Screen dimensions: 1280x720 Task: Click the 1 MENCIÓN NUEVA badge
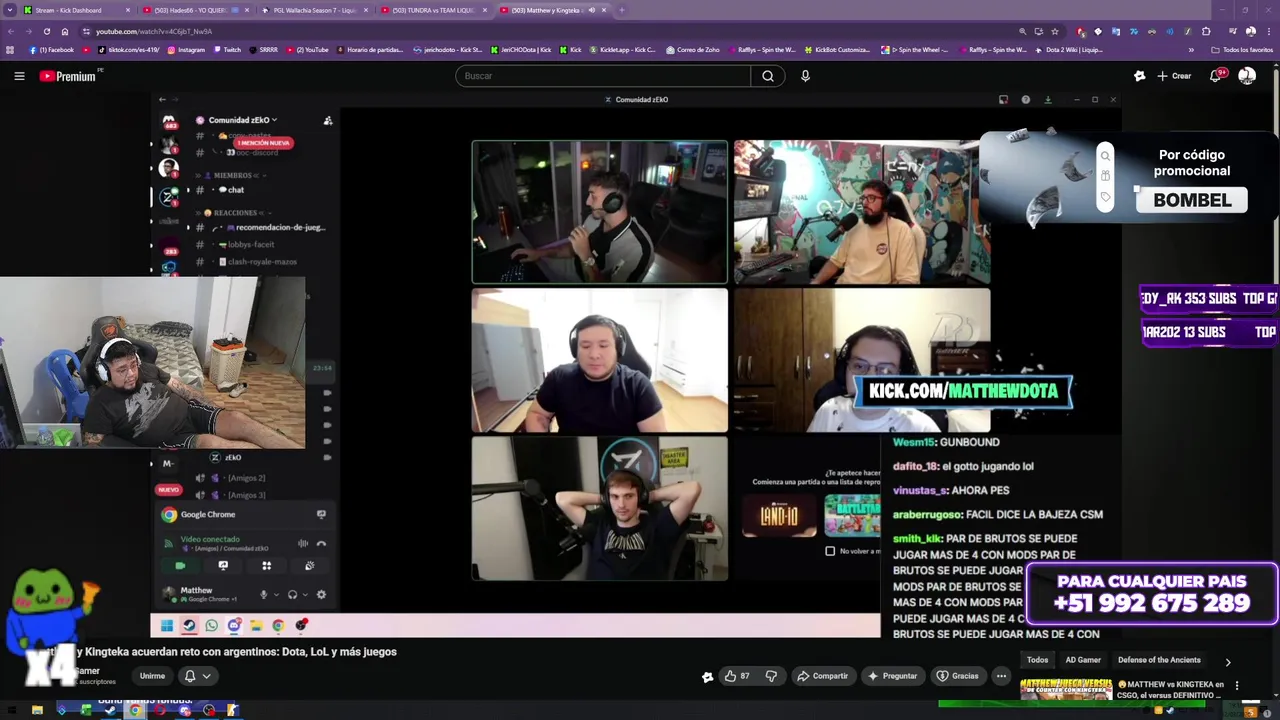263,143
